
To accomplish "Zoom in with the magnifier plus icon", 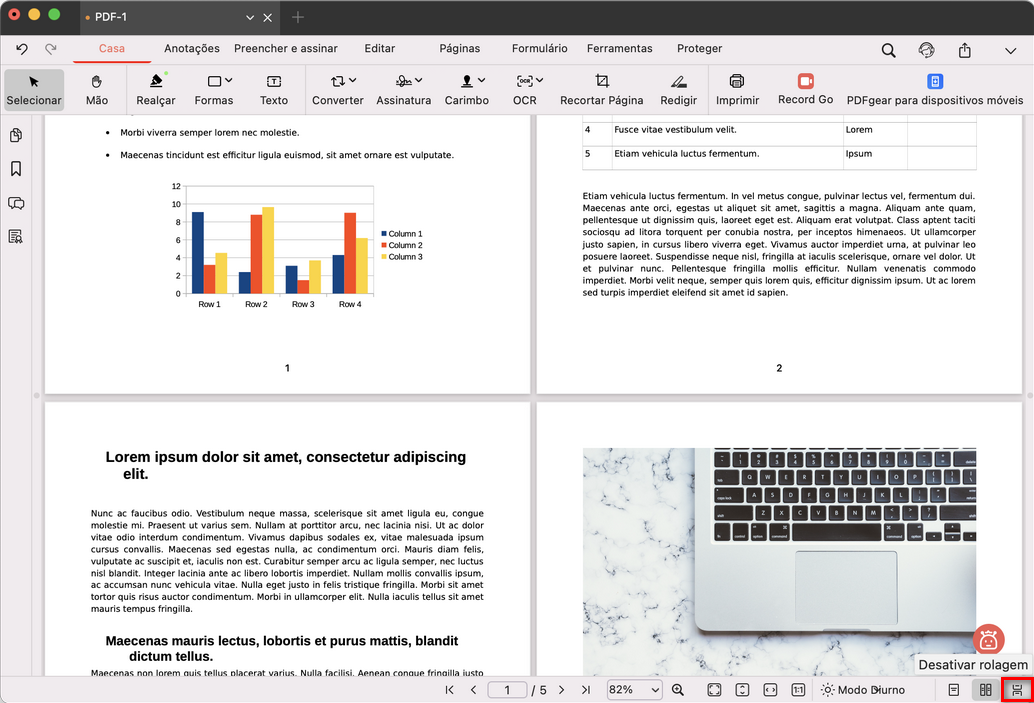I will pyautogui.click(x=678, y=690).
